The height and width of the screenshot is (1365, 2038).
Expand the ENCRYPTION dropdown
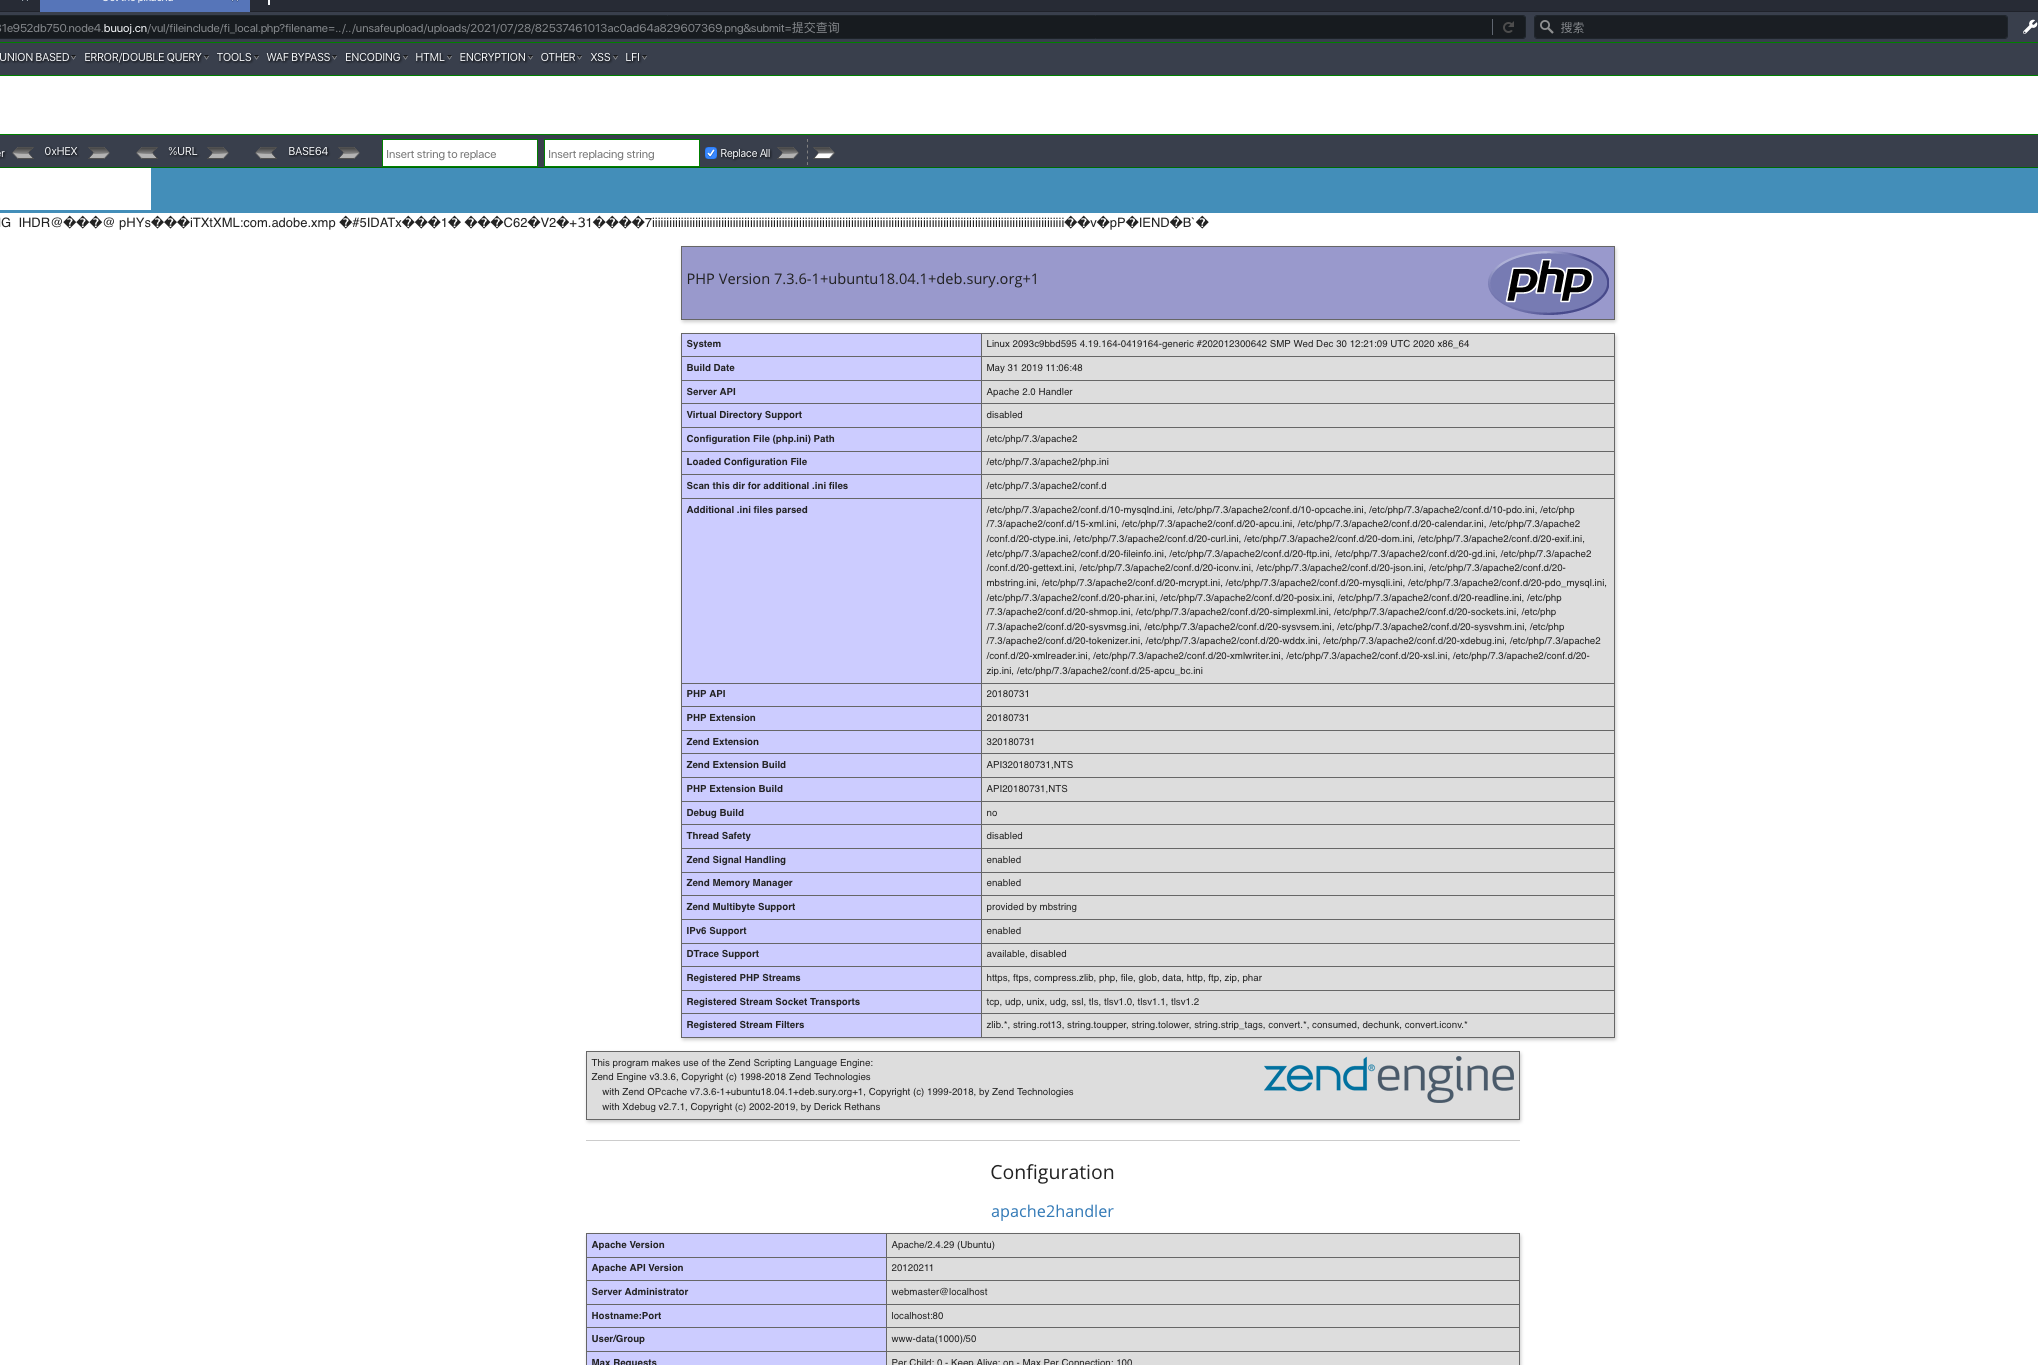tap(496, 57)
